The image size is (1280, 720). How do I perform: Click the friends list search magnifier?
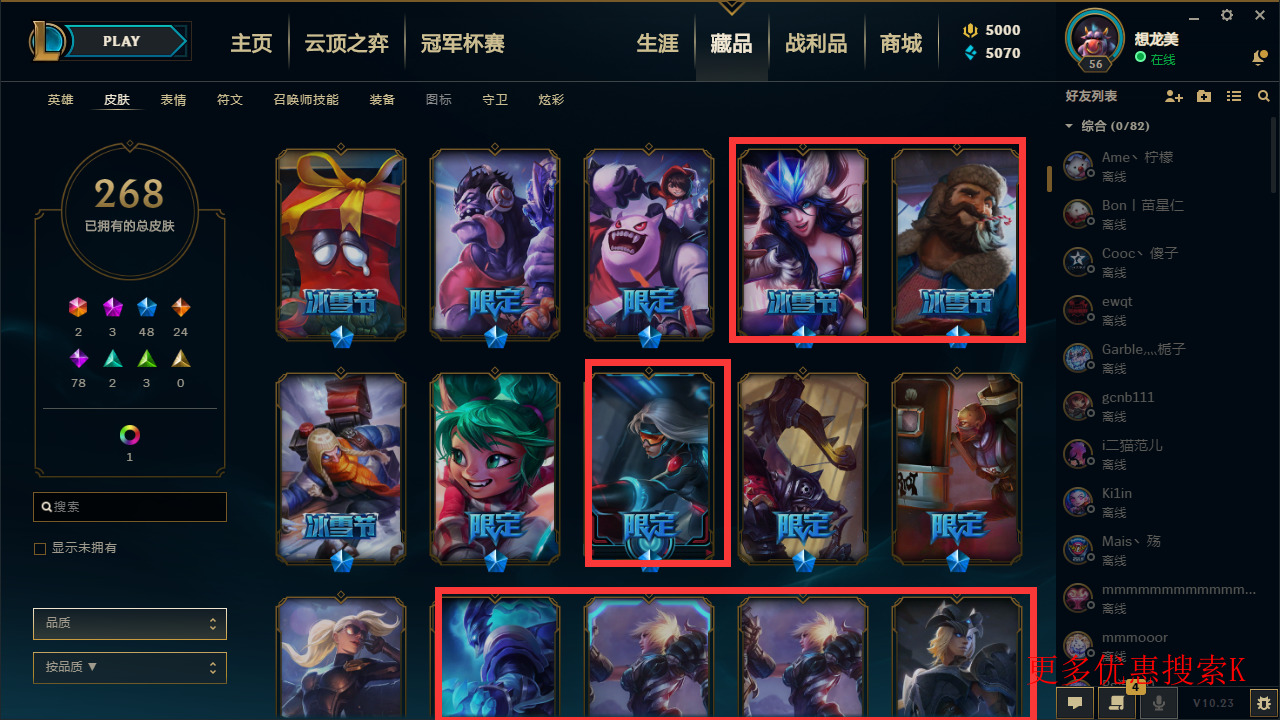(x=1264, y=96)
